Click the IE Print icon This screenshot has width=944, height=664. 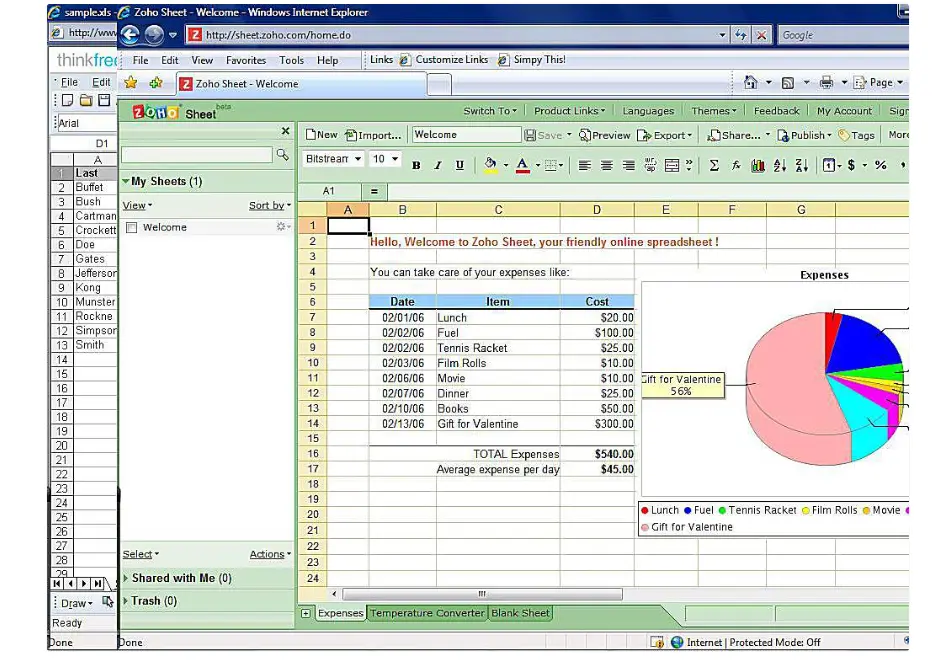coord(826,82)
